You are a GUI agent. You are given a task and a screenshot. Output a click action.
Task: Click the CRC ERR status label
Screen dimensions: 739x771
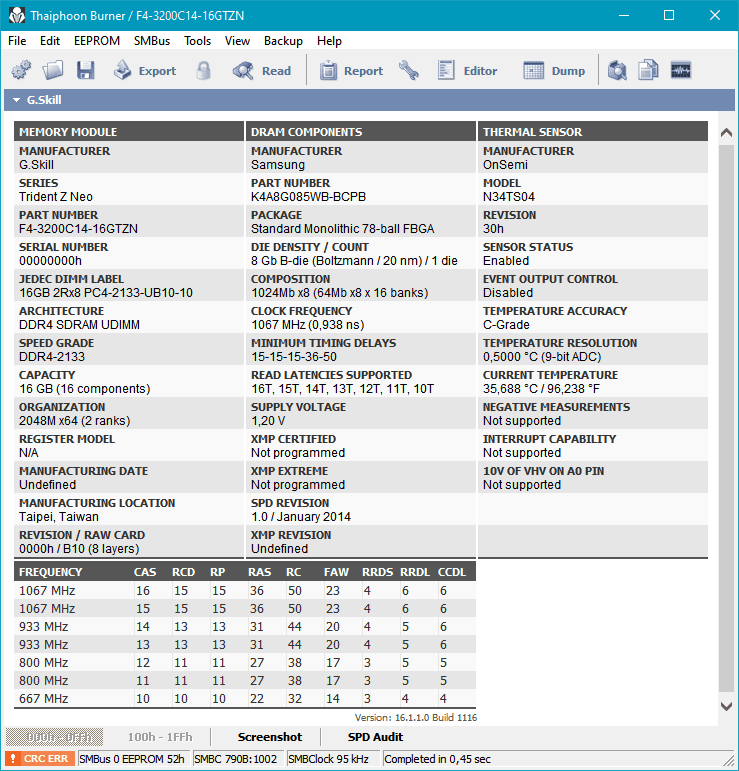[46, 759]
